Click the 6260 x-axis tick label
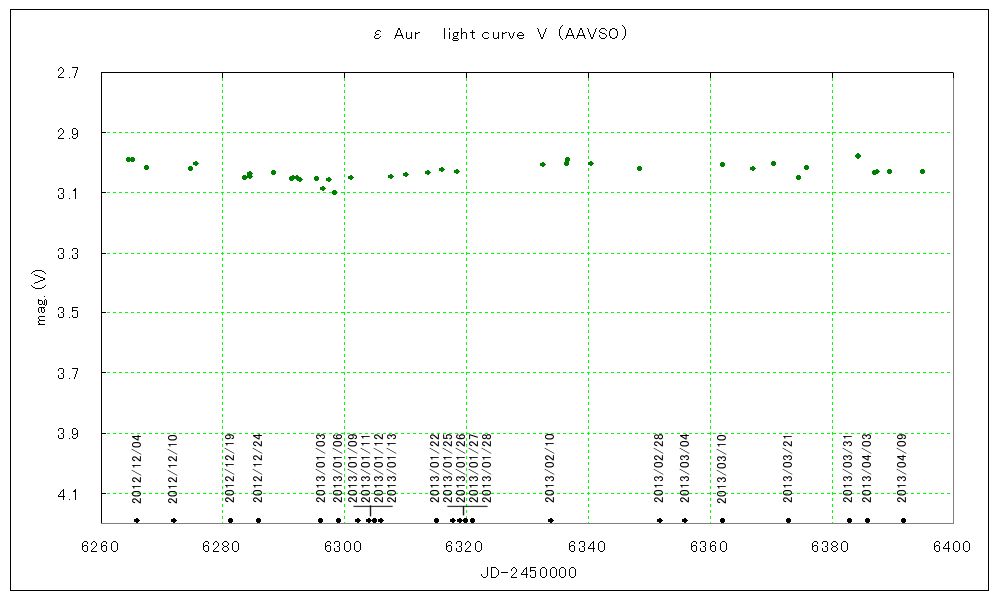Screen dimensions: 1000x600 coord(100,547)
